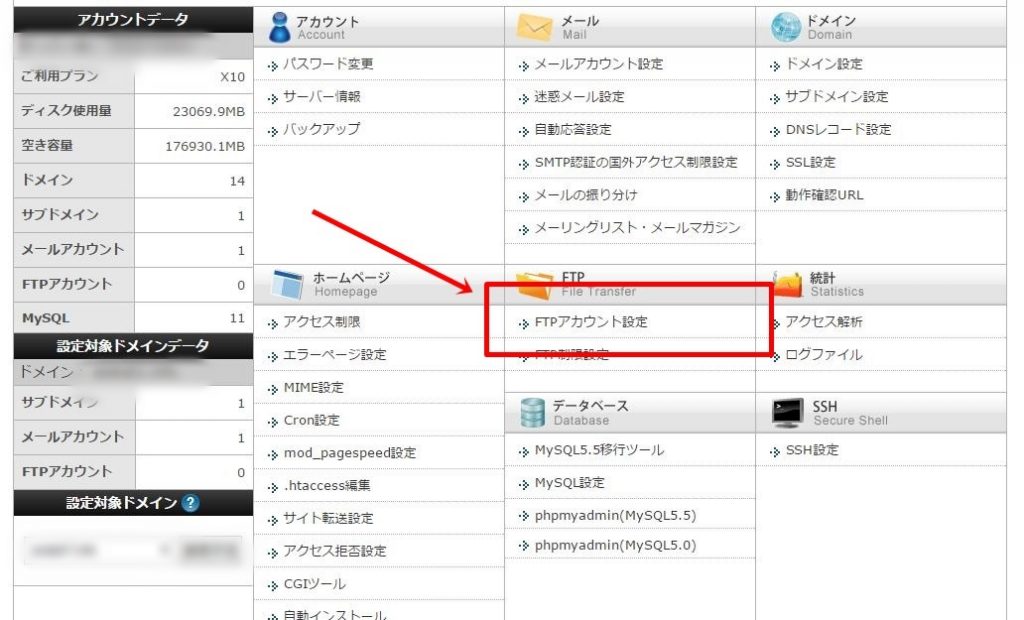Open SSL設定 under Domain
The image size is (1024, 620).
(x=810, y=162)
